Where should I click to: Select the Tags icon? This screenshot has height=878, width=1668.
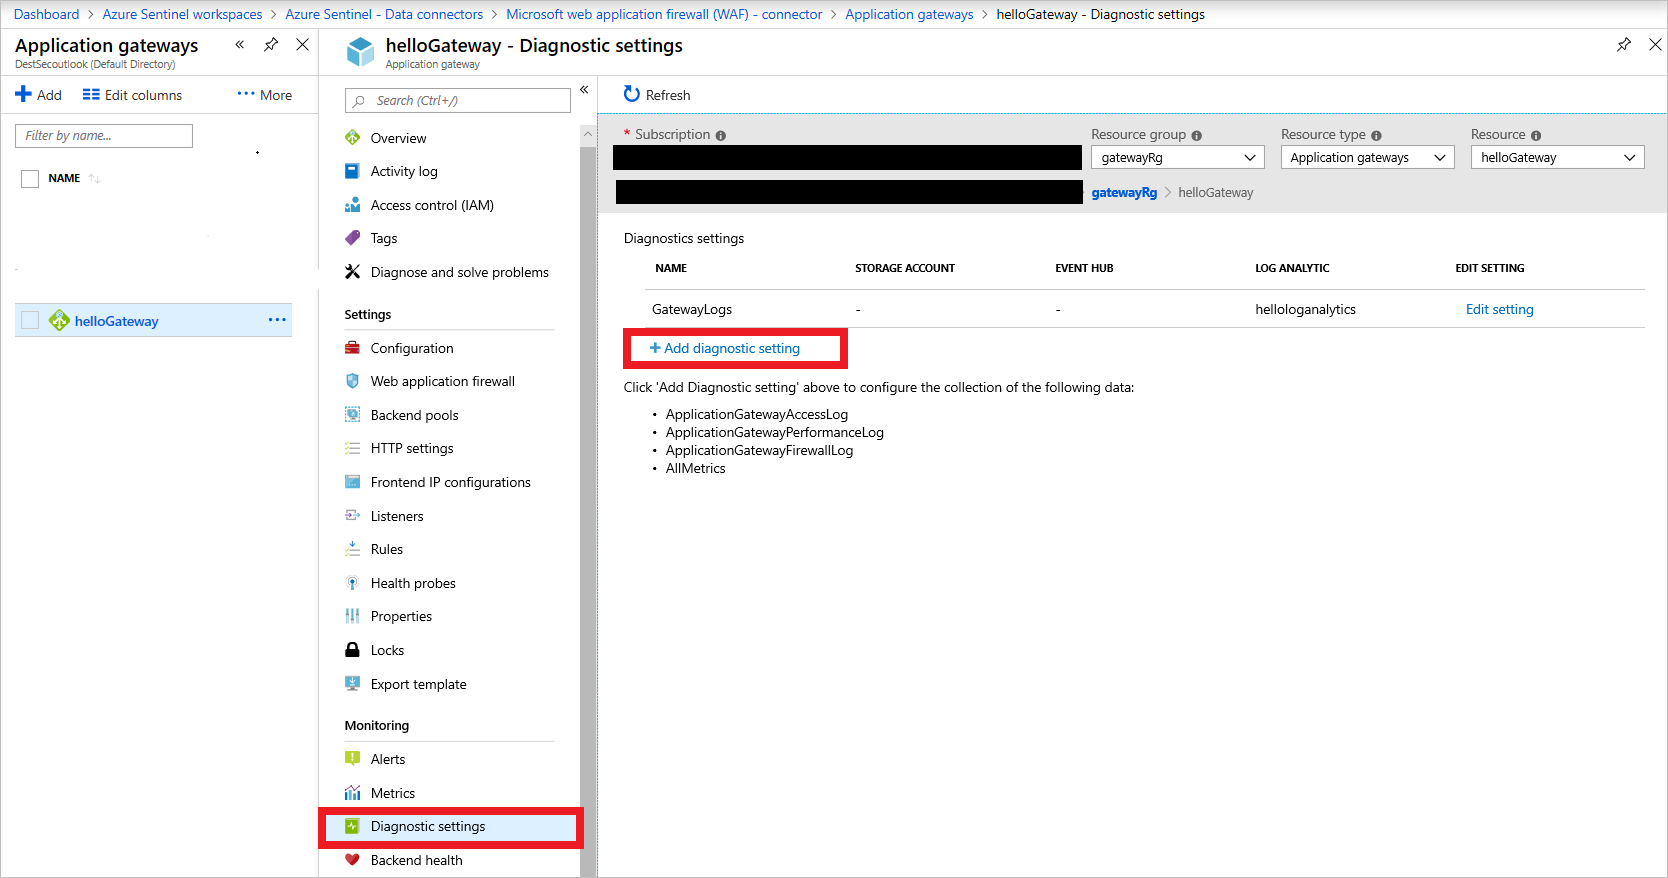352,238
